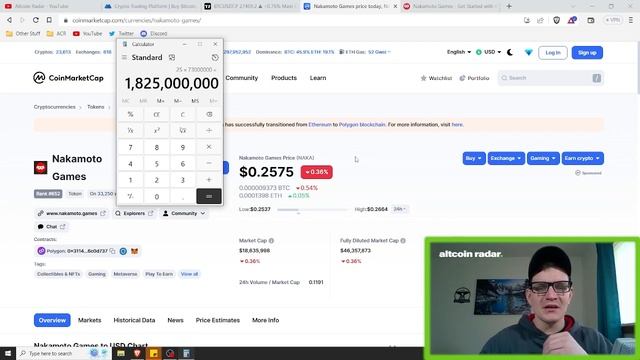Click the Tokens breadcrumb link

click(96, 107)
